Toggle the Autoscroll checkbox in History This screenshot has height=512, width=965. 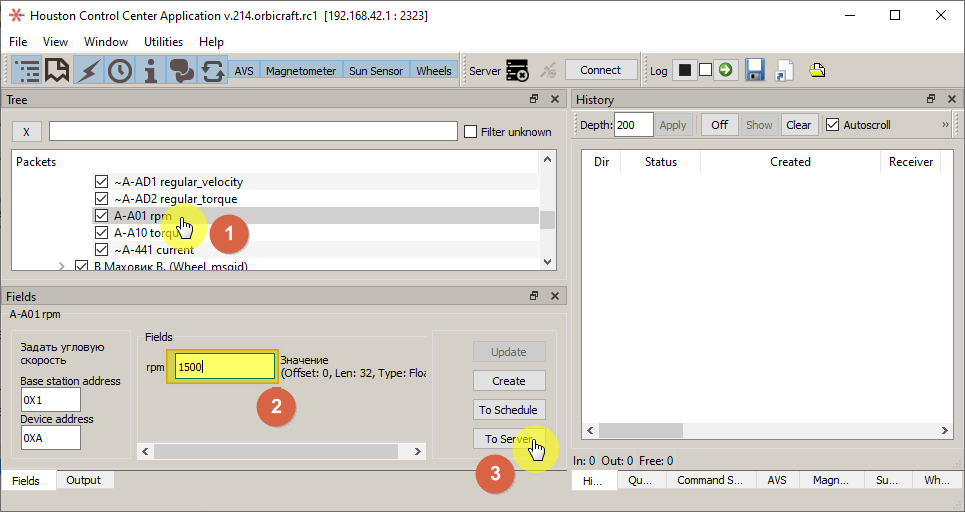tap(832, 125)
